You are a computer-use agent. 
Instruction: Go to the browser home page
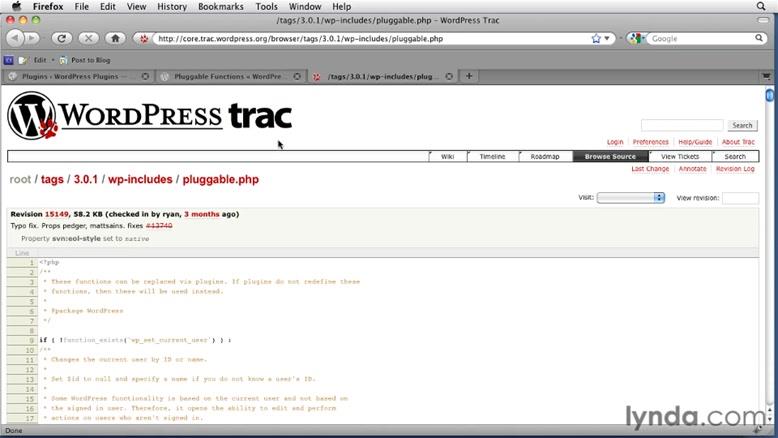[x=117, y=39]
